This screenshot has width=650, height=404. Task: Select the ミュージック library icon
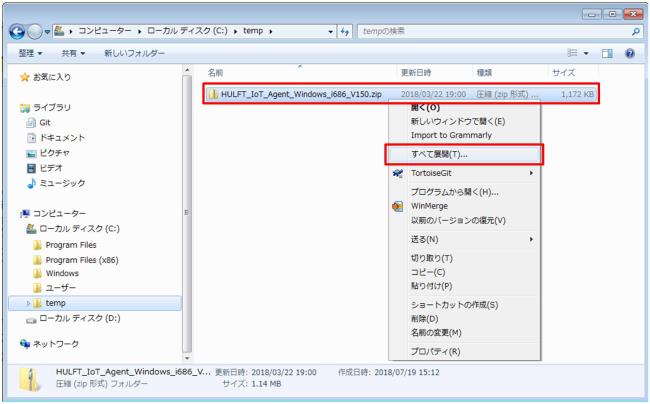pos(32,183)
